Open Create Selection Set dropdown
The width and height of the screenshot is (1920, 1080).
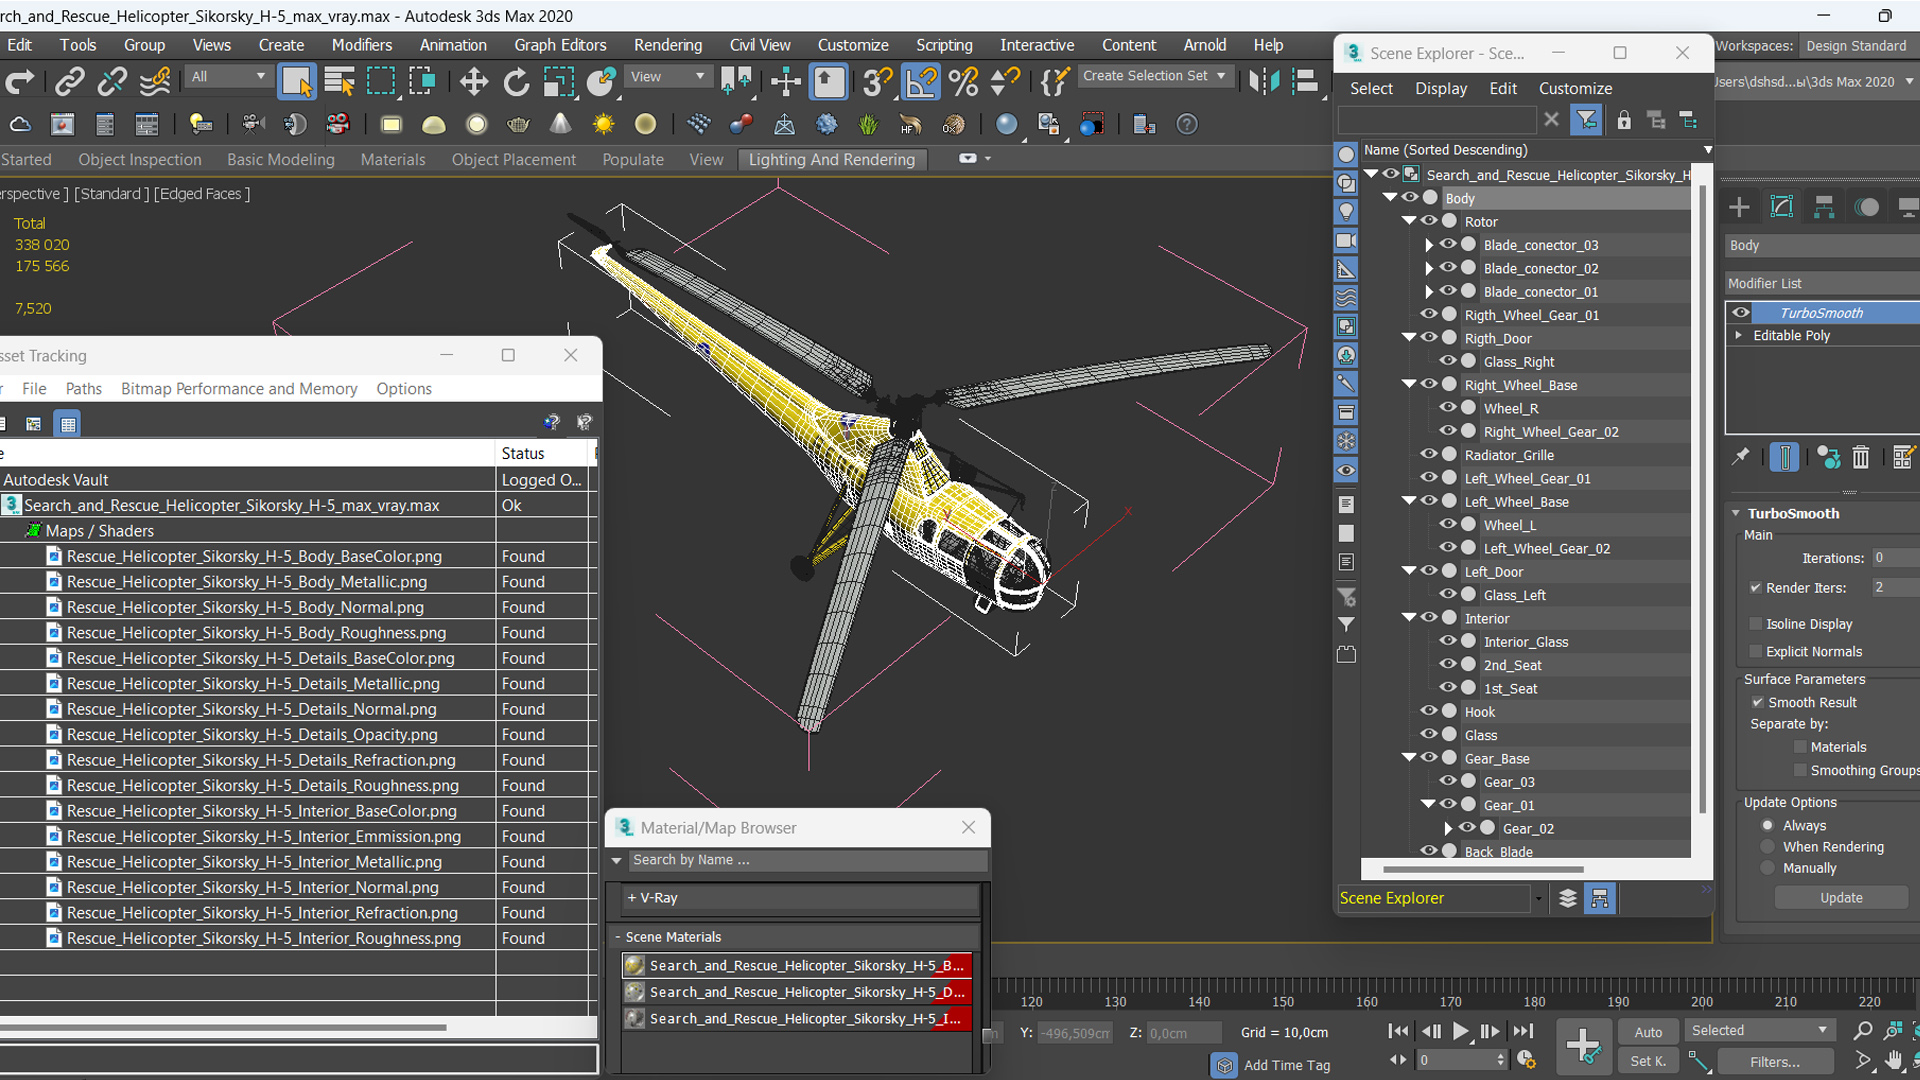(1155, 76)
